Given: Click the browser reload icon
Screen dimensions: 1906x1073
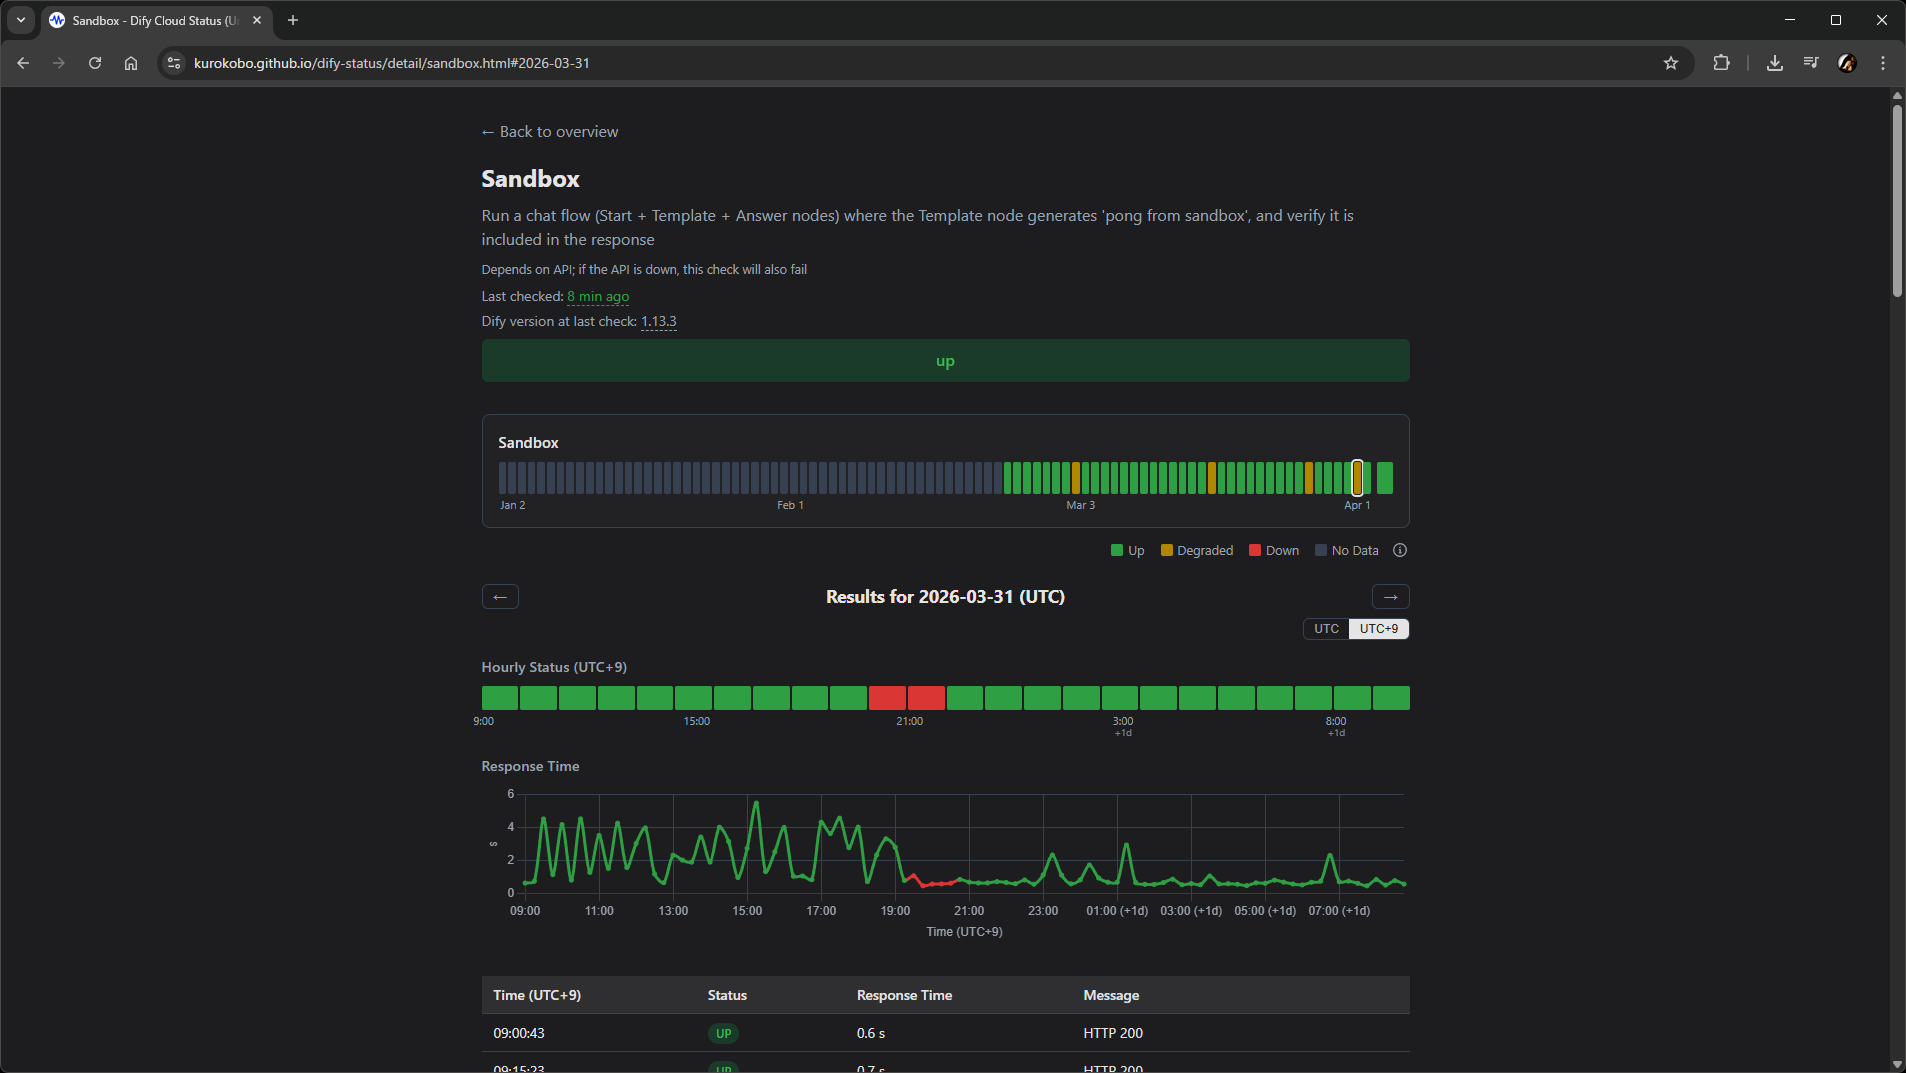Looking at the screenshot, I should coord(95,63).
